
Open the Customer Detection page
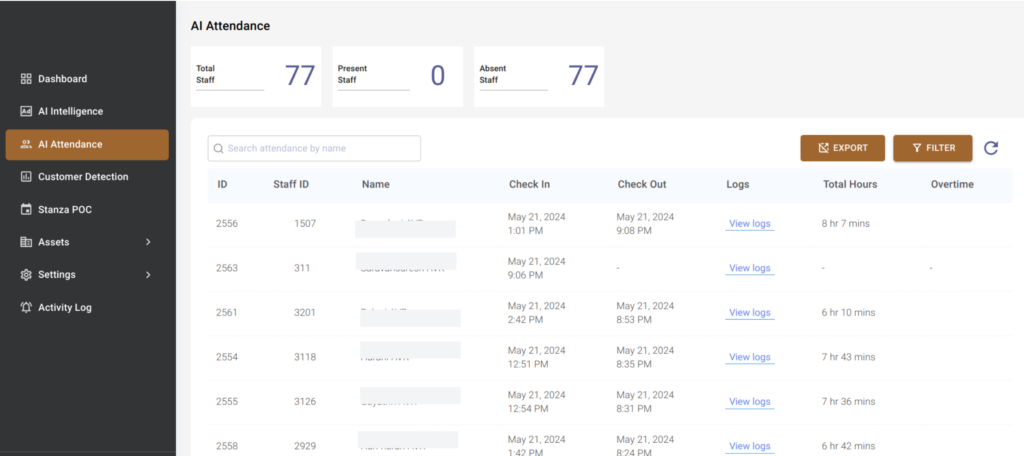[x=83, y=177]
